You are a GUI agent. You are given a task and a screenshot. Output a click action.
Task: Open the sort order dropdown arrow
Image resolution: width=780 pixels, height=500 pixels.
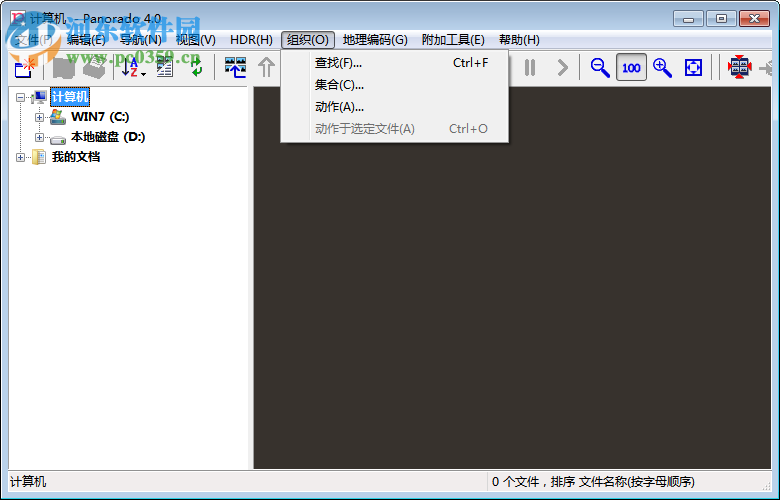143,74
